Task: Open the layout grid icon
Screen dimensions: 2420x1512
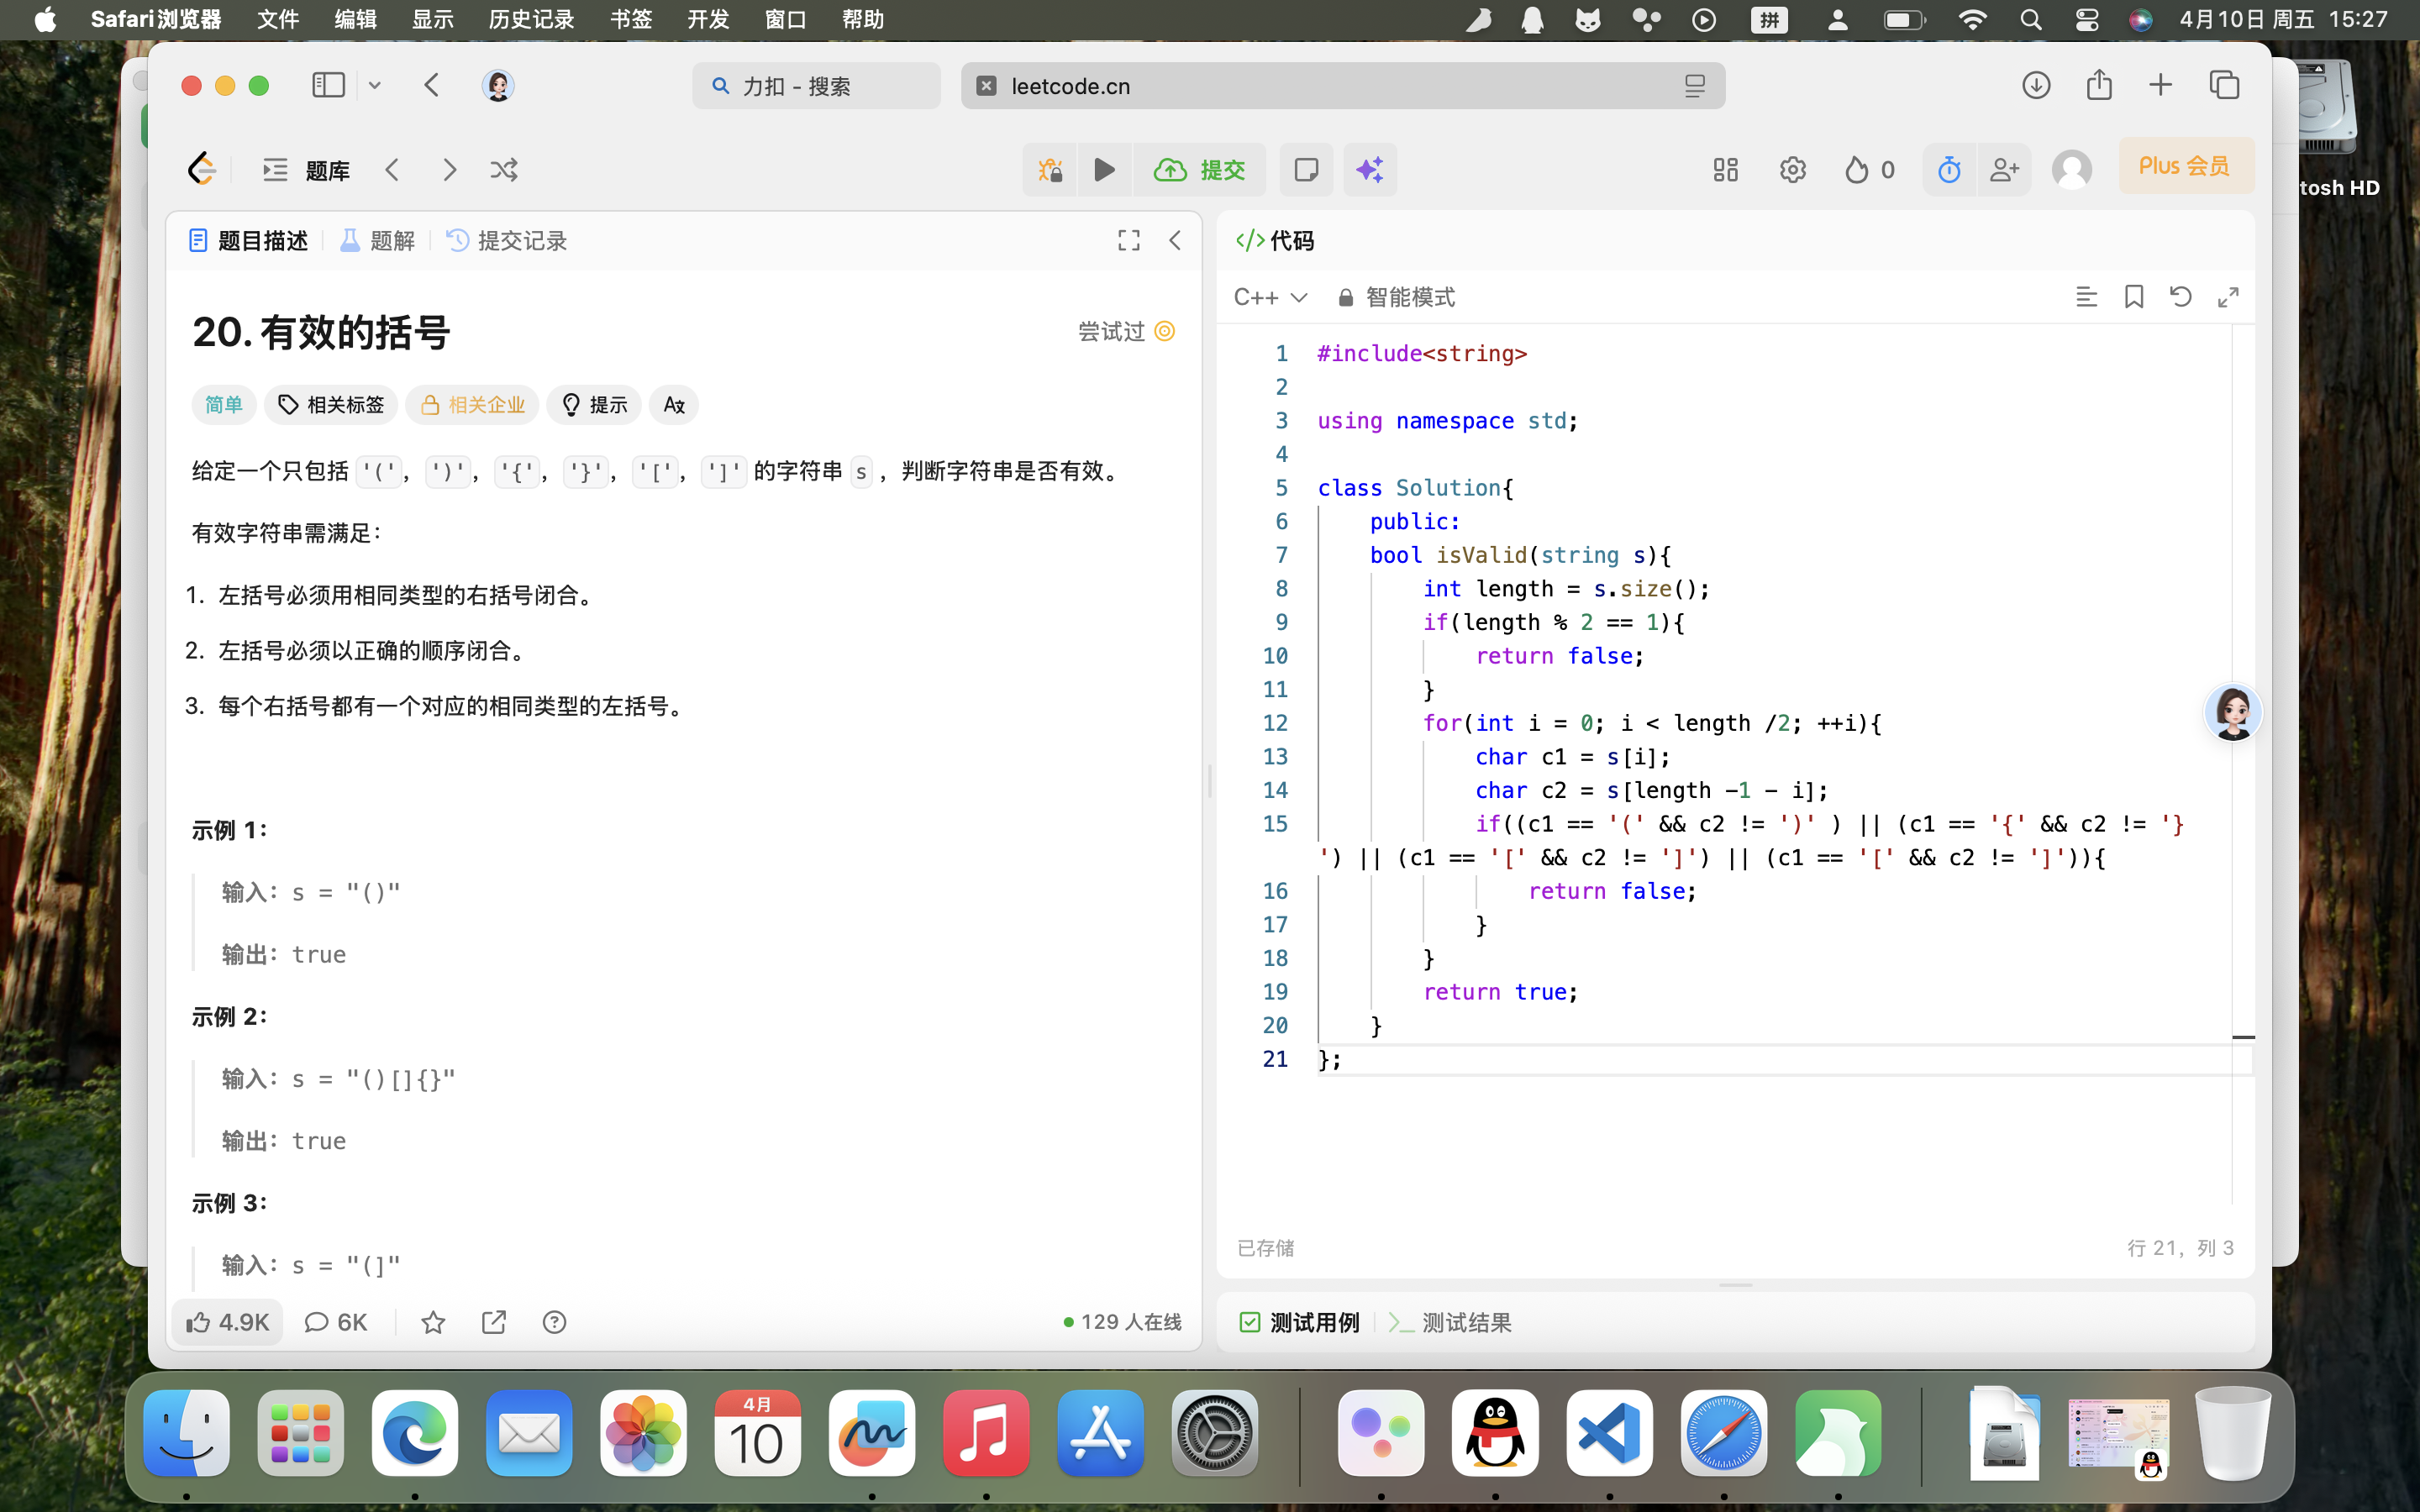Action: (x=1725, y=170)
